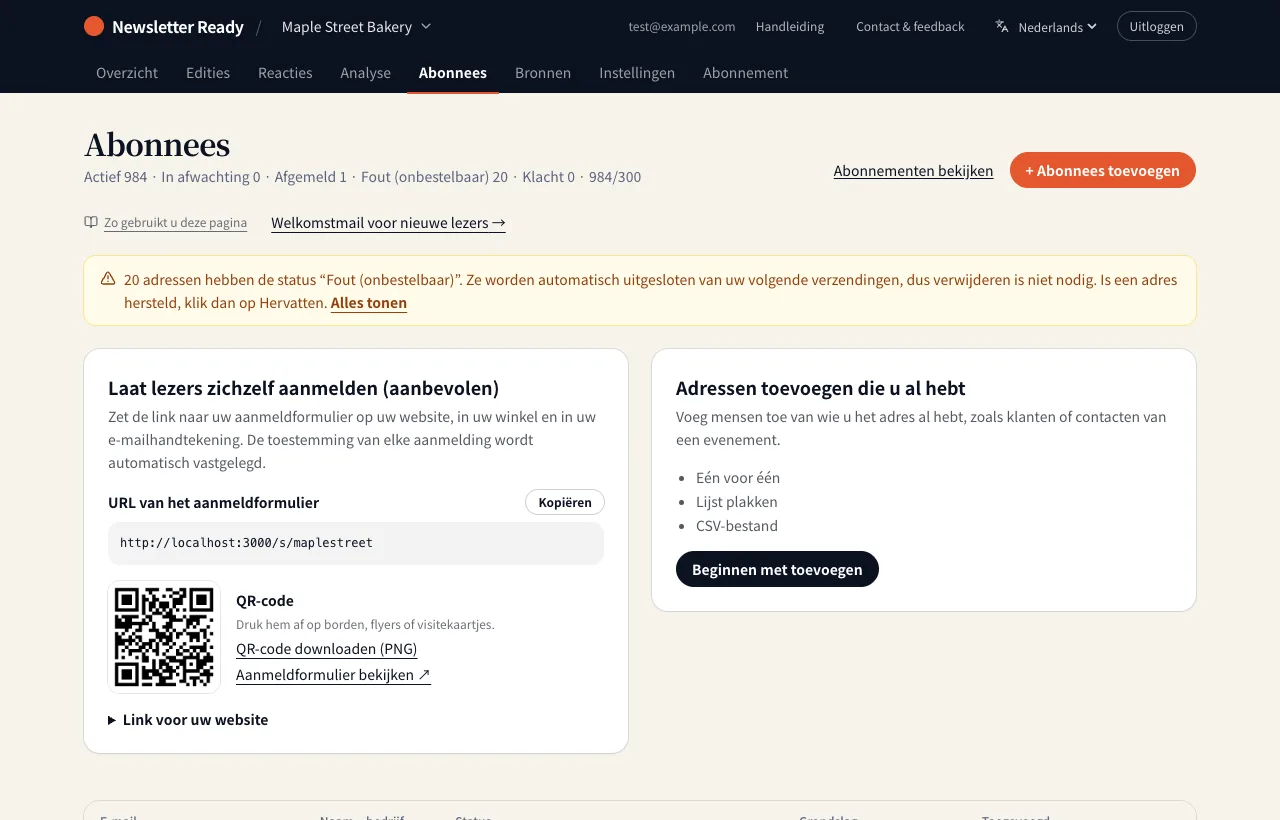The height and width of the screenshot is (820, 1280).
Task: Open 'Zo gebruikt u deze pagina' link
Action: [x=175, y=223]
